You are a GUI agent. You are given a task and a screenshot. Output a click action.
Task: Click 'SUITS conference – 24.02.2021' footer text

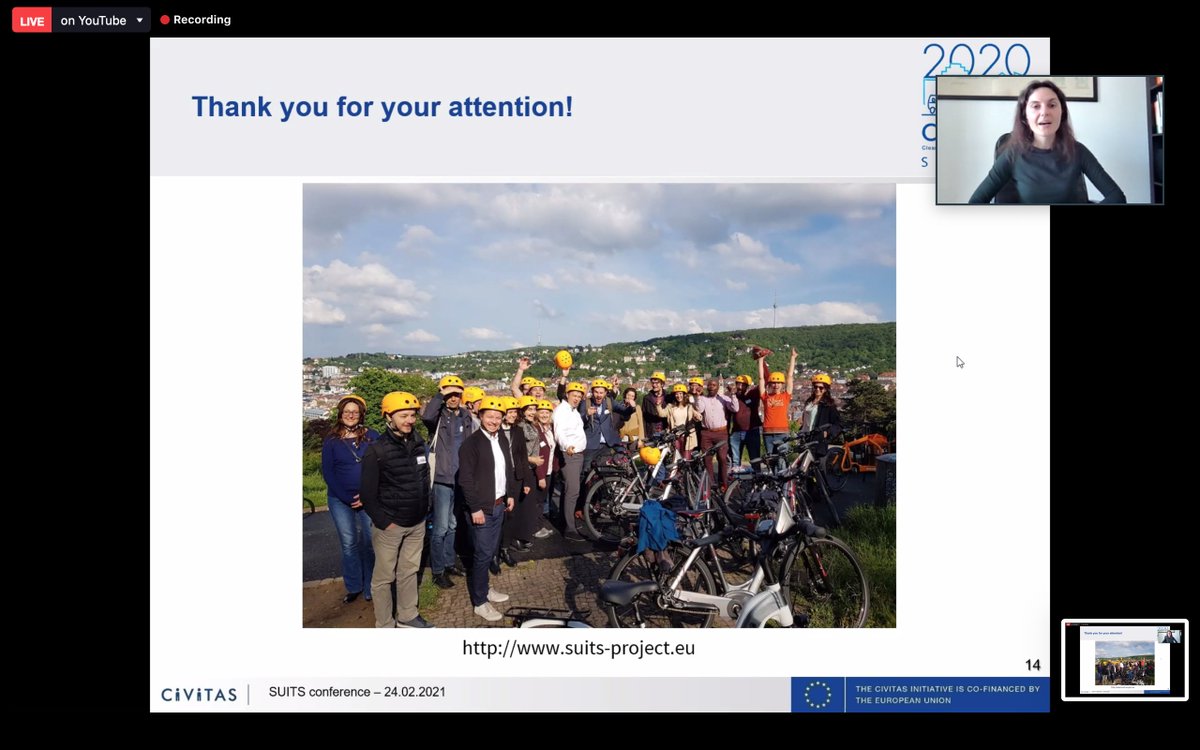(x=357, y=692)
